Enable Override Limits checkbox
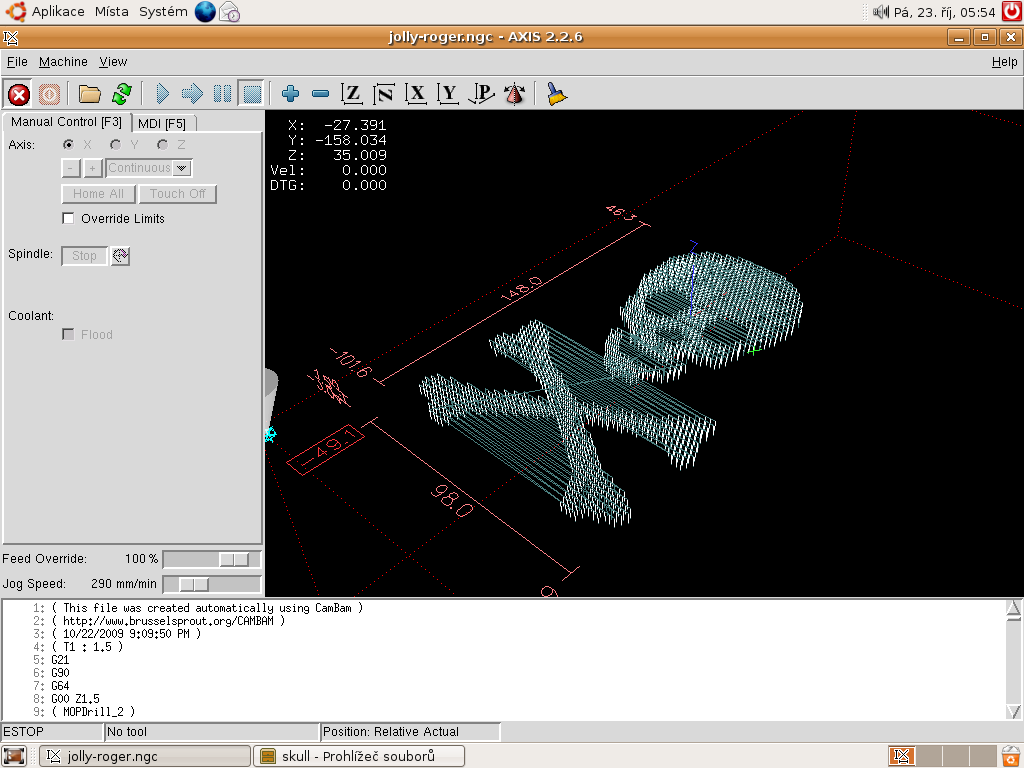Screen dimensions: 1024x768 point(69,219)
